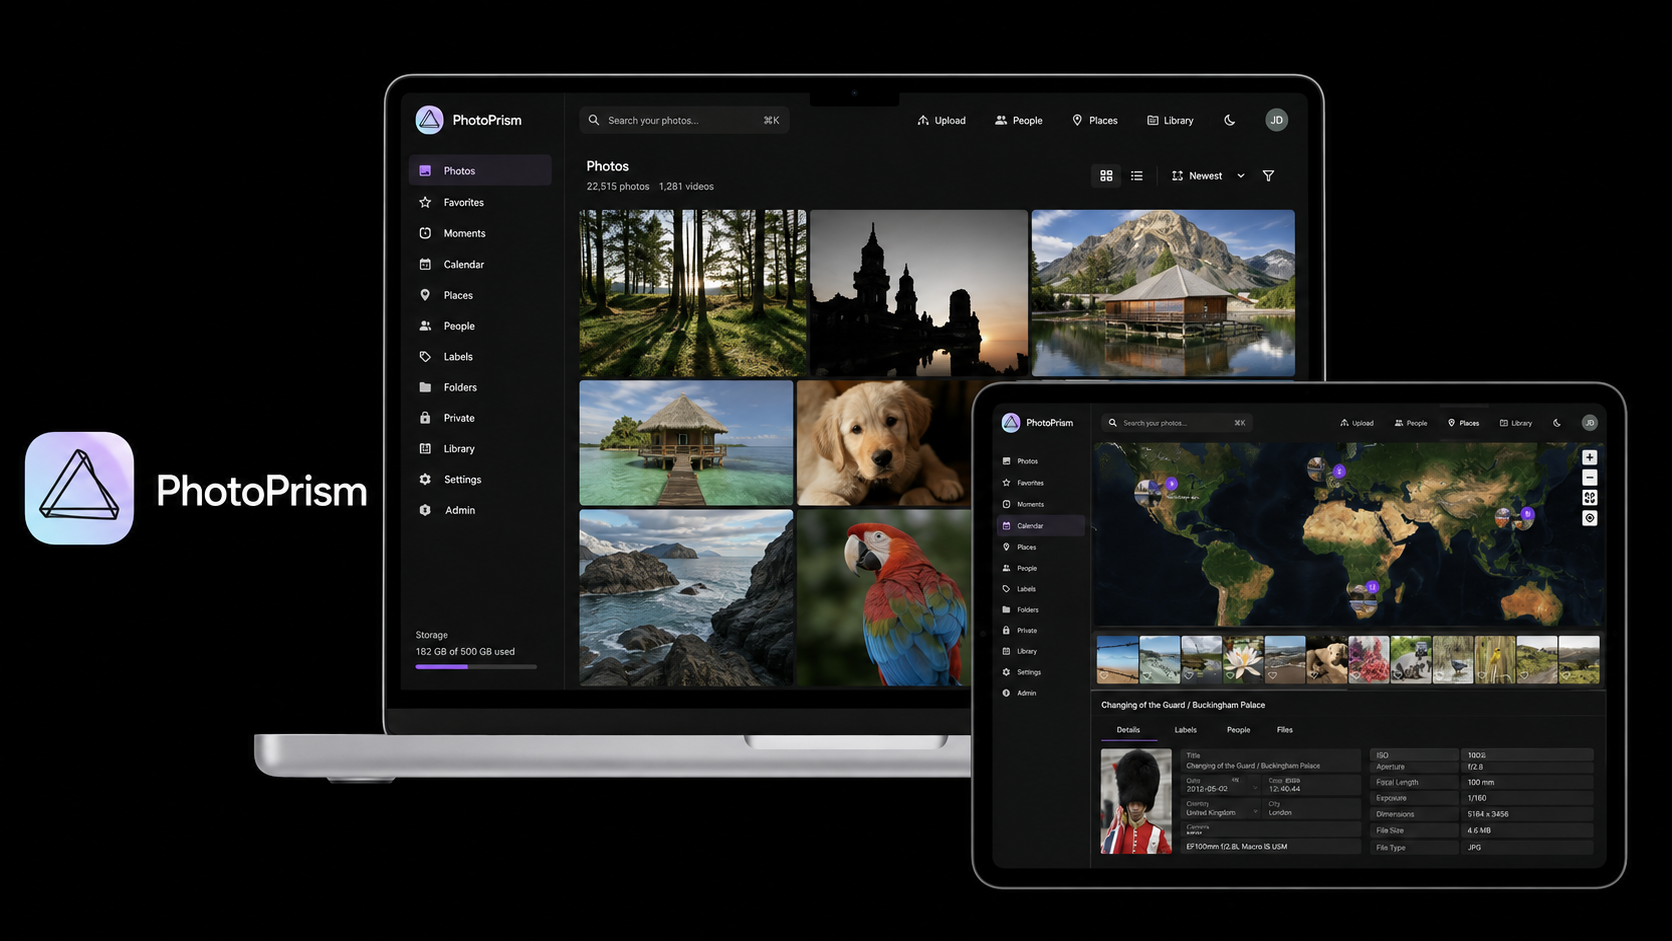The height and width of the screenshot is (941, 1672).
Task: Open the JD account avatar on laptop
Action: [x=1276, y=120]
